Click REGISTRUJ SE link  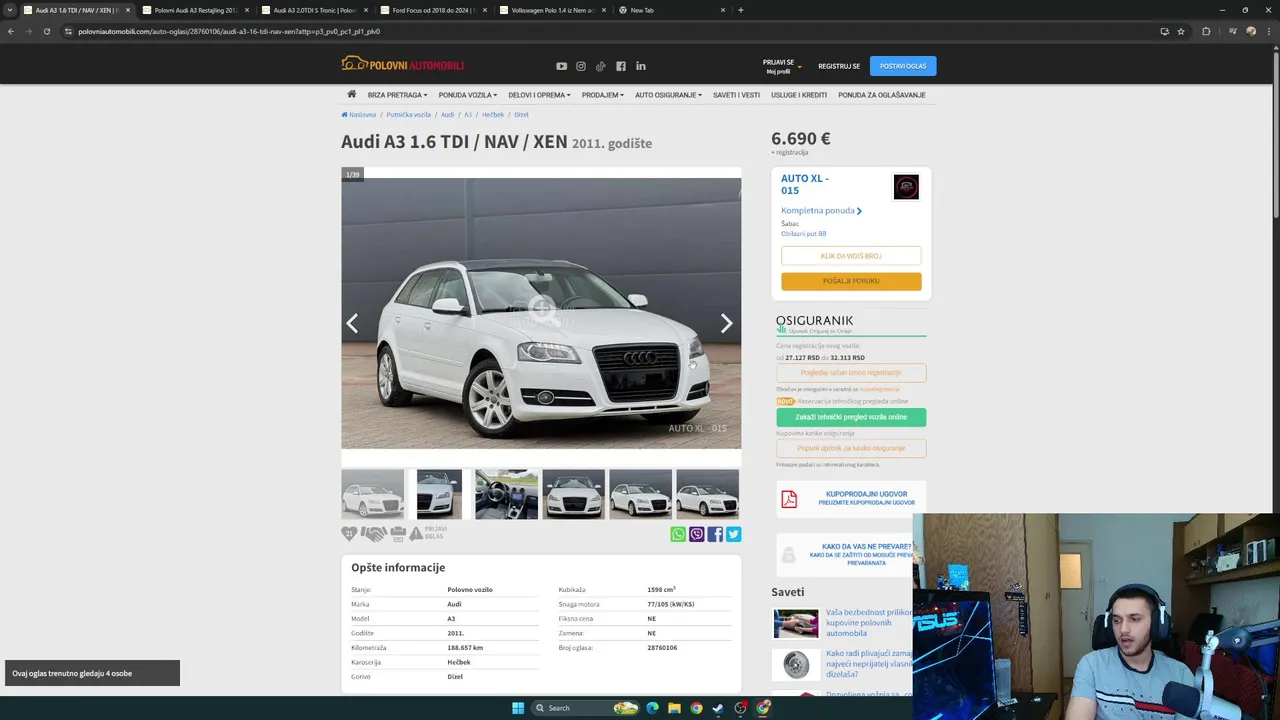[839, 66]
